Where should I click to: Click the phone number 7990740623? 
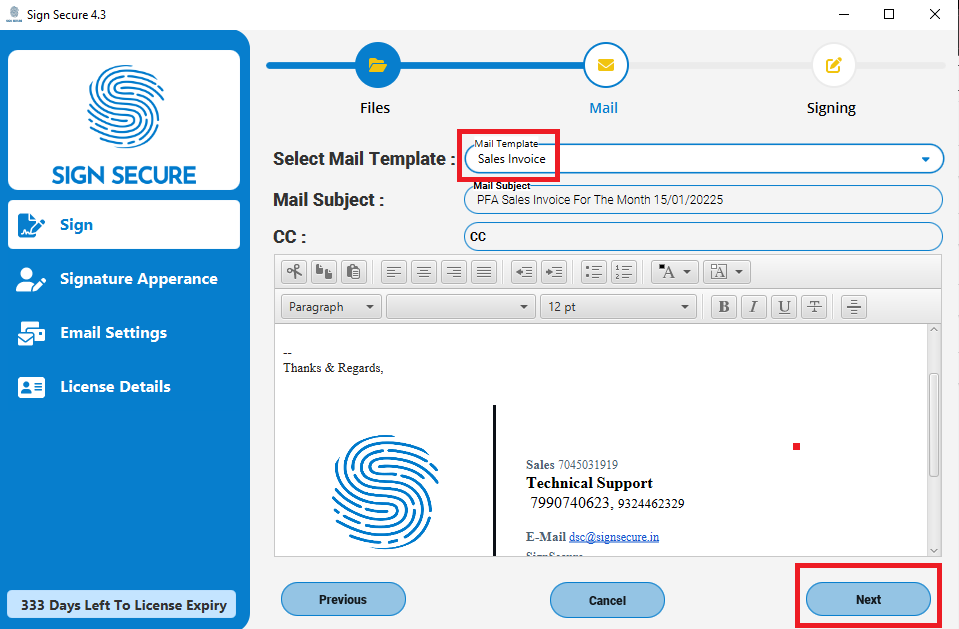570,503
